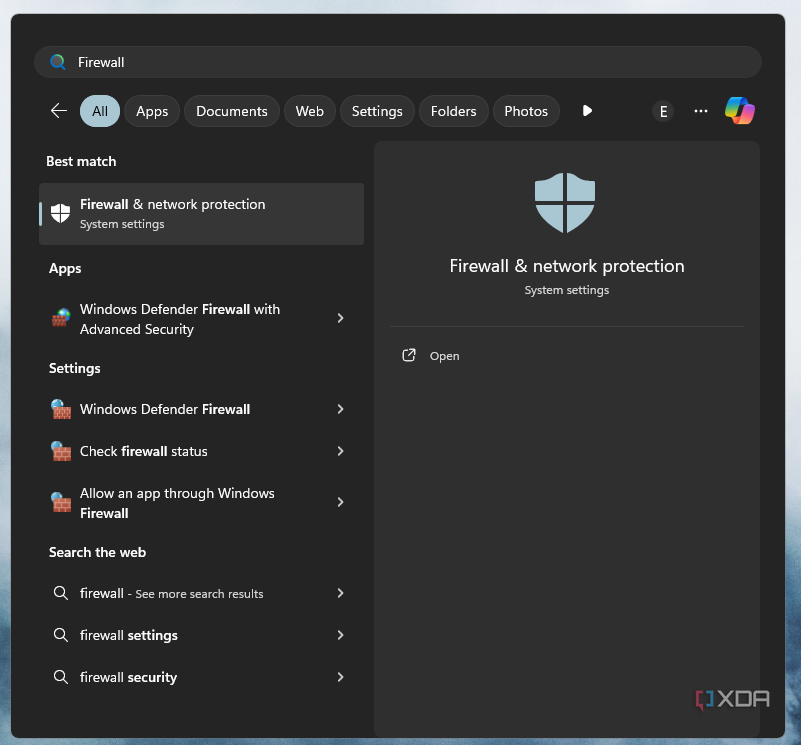Image resolution: width=801 pixels, height=745 pixels.
Task: Click the Open external-link icon in preview pane
Action: tap(409, 355)
